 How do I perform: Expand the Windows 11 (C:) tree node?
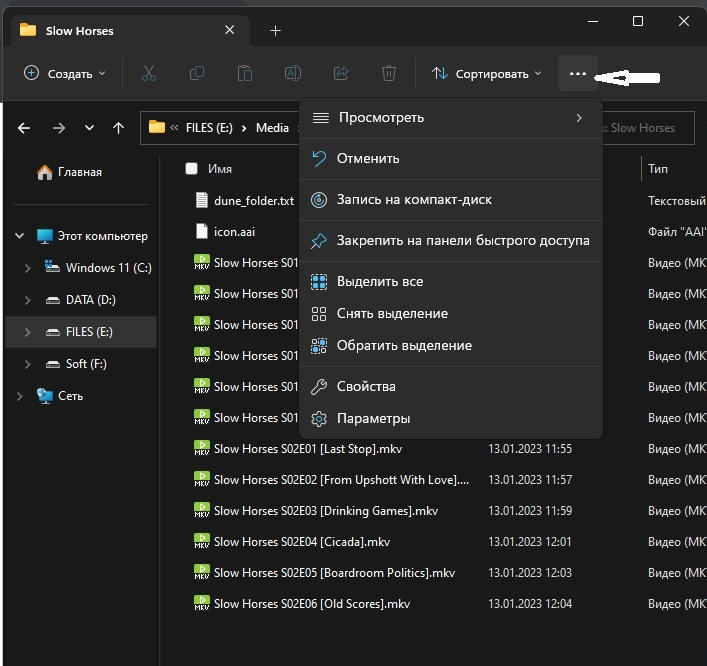(27, 268)
